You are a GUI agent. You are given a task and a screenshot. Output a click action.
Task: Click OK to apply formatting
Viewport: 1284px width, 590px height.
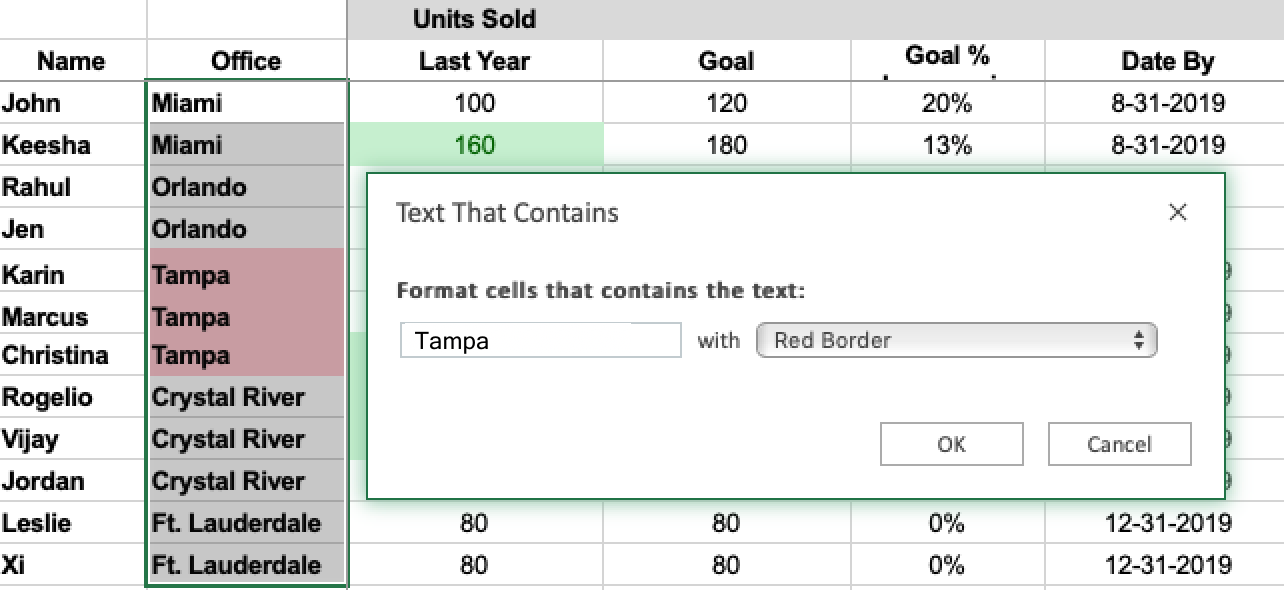(x=951, y=444)
